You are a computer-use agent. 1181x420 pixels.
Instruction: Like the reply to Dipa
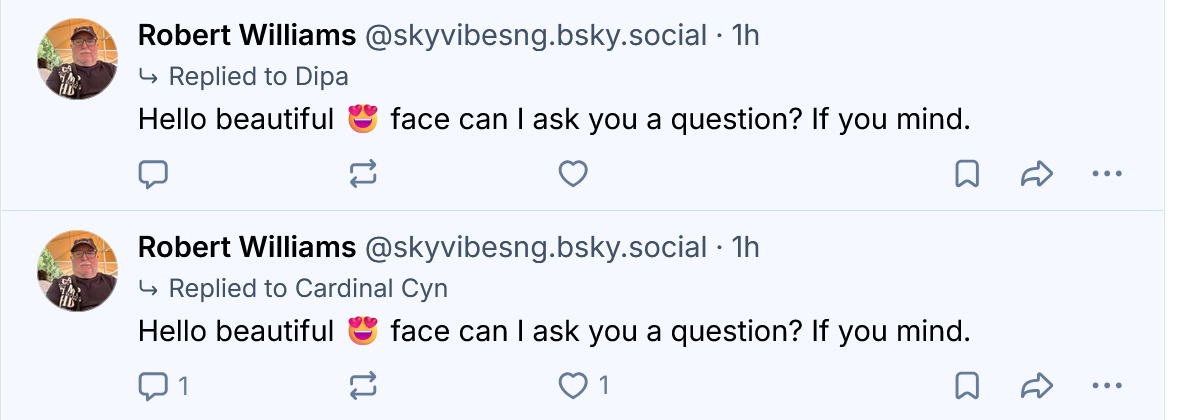click(572, 175)
